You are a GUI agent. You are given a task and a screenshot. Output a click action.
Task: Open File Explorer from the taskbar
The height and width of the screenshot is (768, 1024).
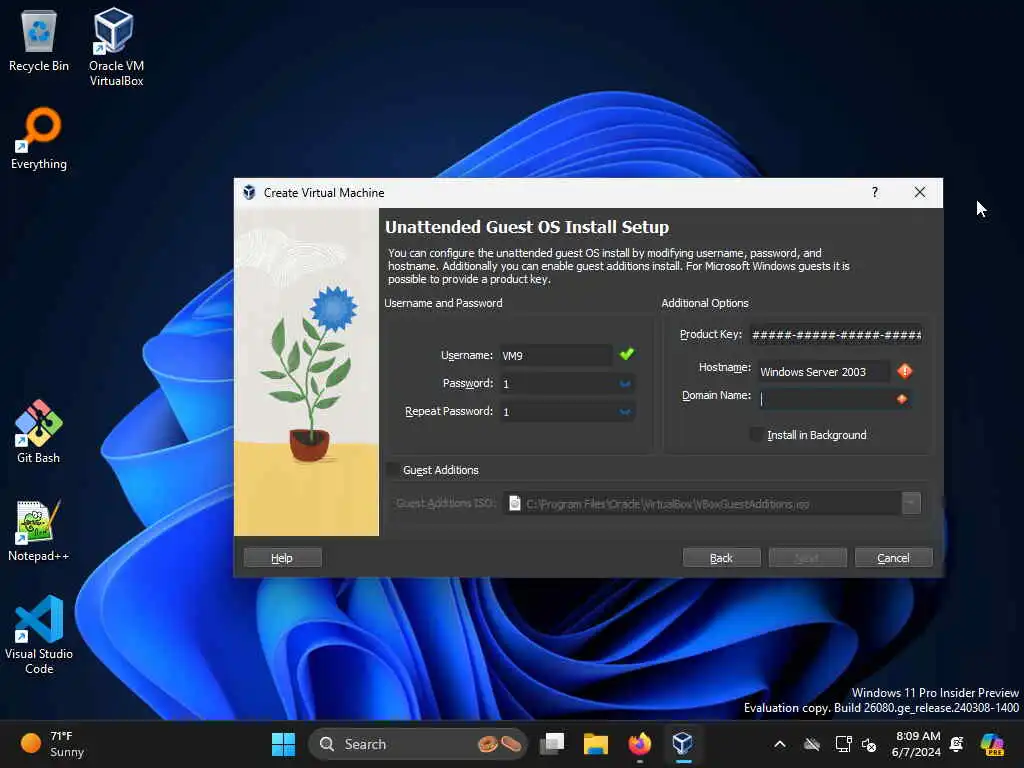tap(596, 744)
